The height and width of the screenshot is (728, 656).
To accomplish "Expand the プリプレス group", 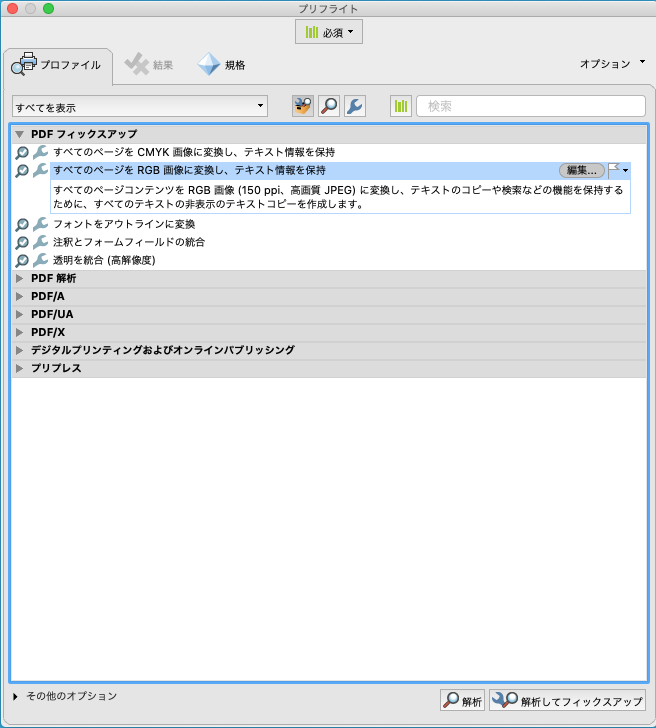I will tap(19, 368).
